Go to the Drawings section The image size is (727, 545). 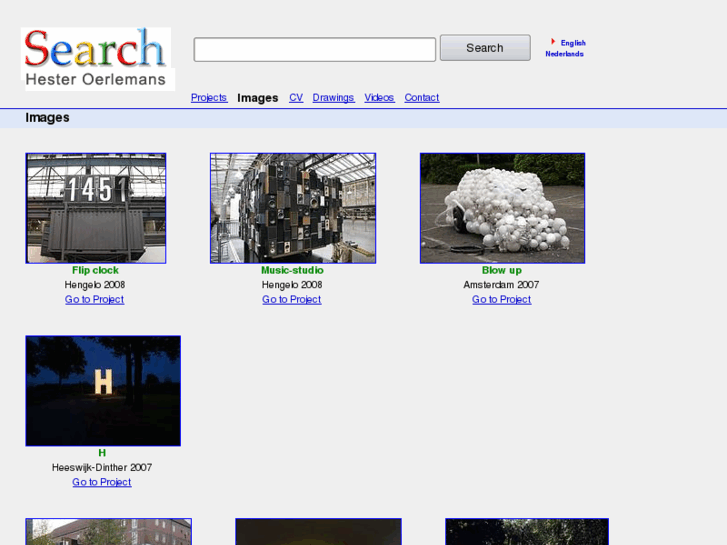(x=333, y=97)
